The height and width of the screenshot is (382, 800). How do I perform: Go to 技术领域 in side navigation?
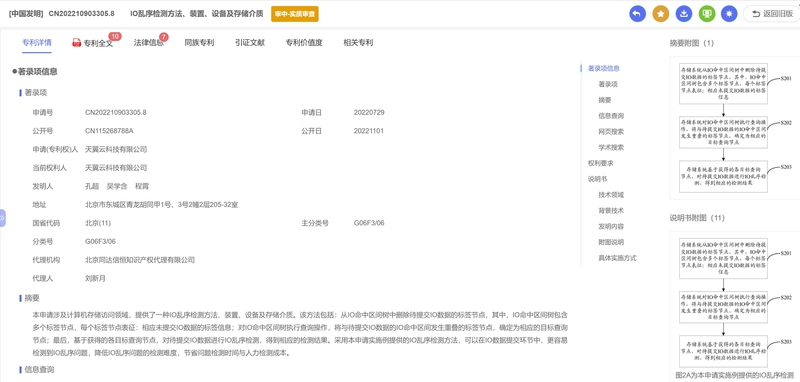611,195
